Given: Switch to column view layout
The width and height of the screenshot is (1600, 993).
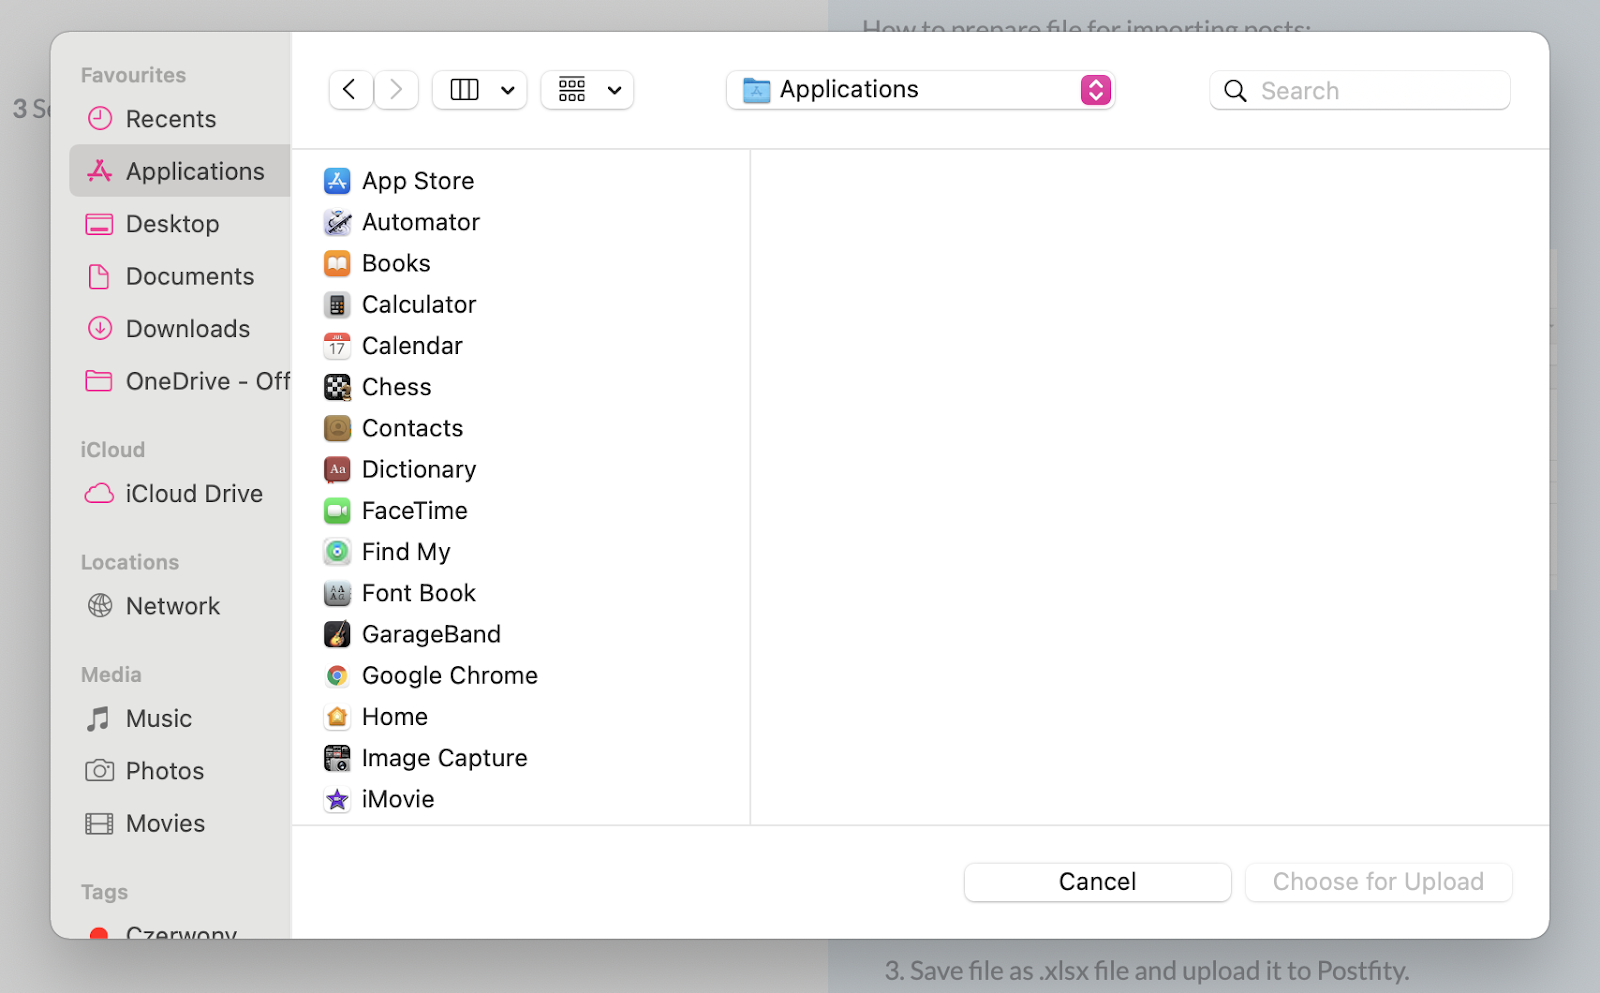Looking at the screenshot, I should (x=465, y=90).
